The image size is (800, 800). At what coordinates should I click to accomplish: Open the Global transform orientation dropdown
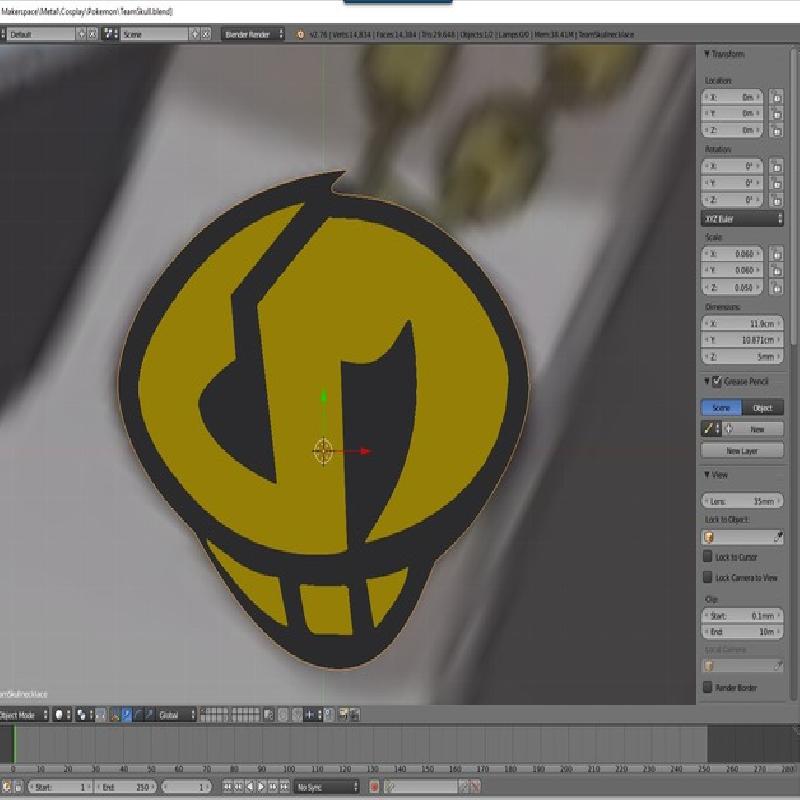tap(177, 715)
